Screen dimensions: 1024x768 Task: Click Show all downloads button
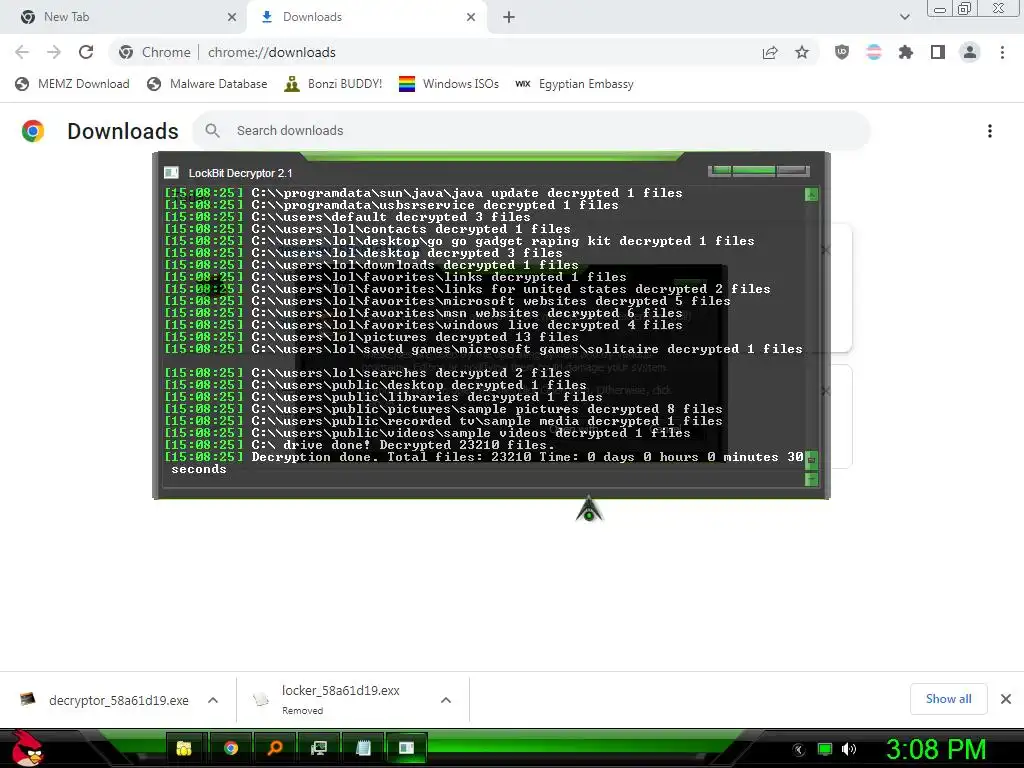948,699
